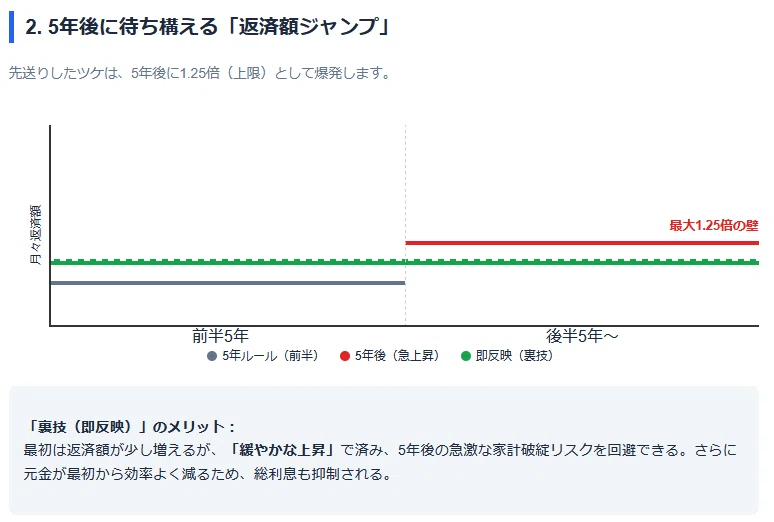This screenshot has height=522, width=774.
Task: Toggle the red 5年後 legend dot
Action: (x=345, y=356)
